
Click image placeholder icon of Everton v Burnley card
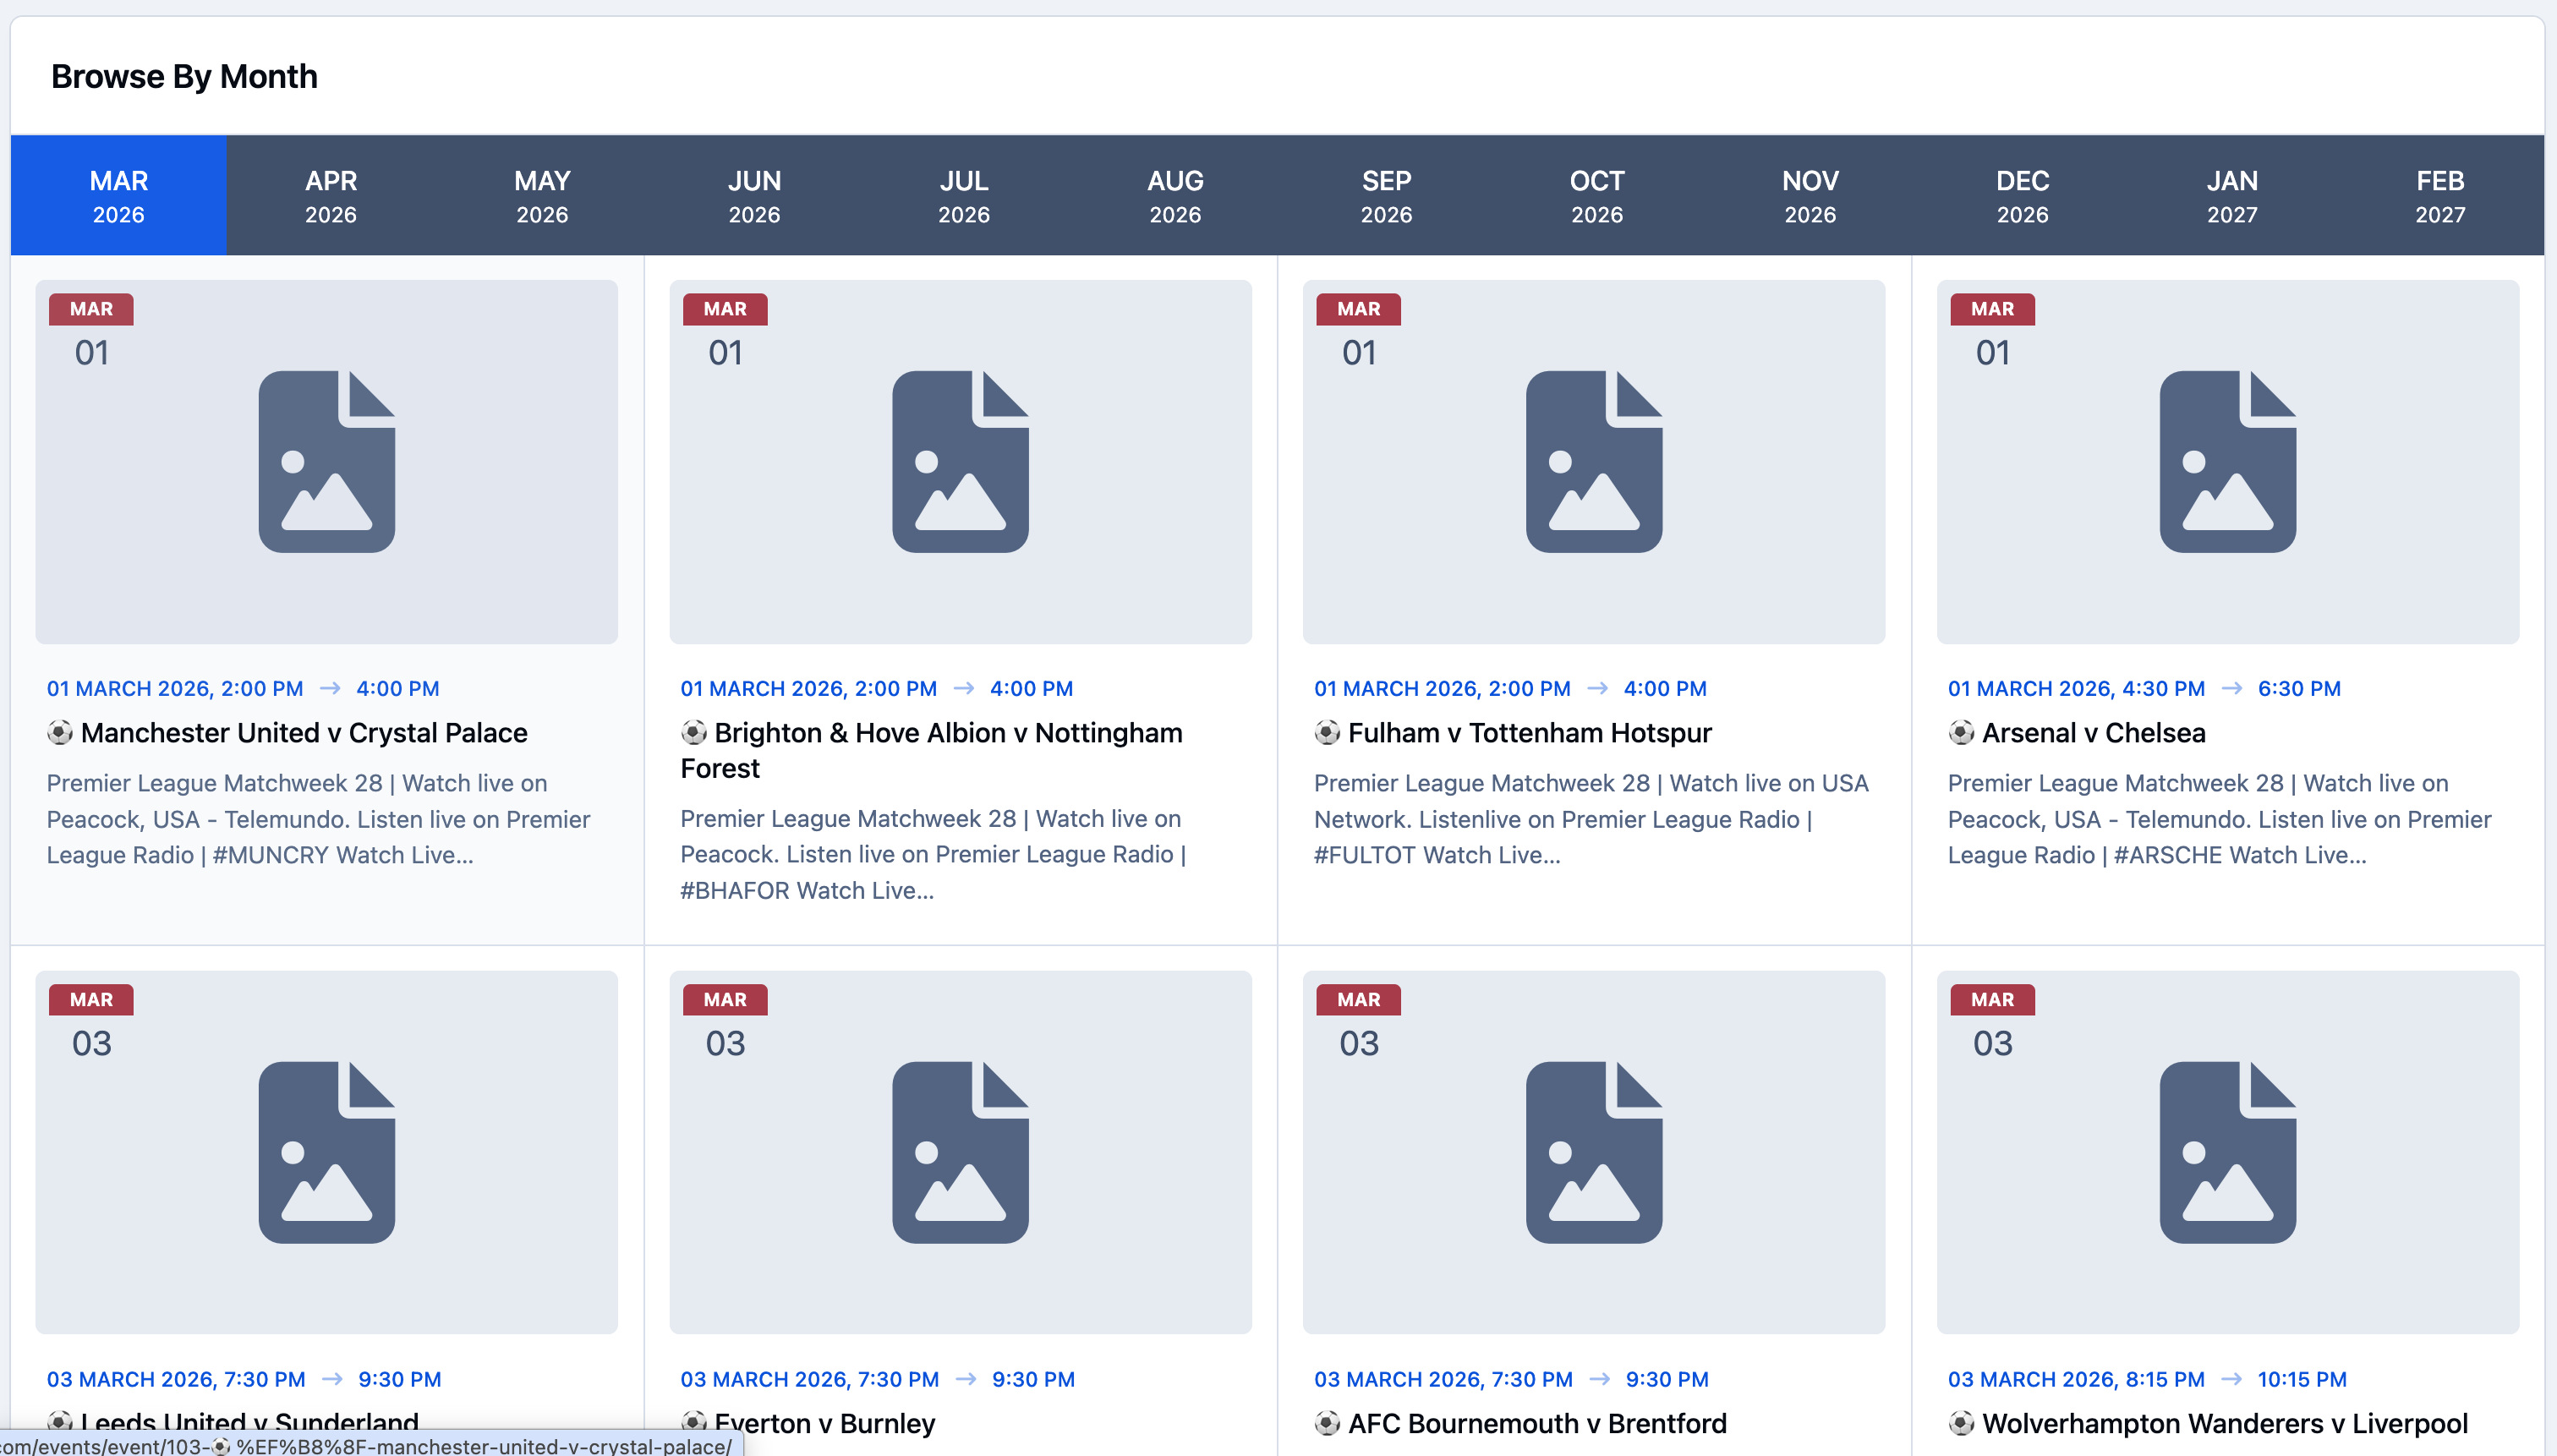coord(960,1152)
